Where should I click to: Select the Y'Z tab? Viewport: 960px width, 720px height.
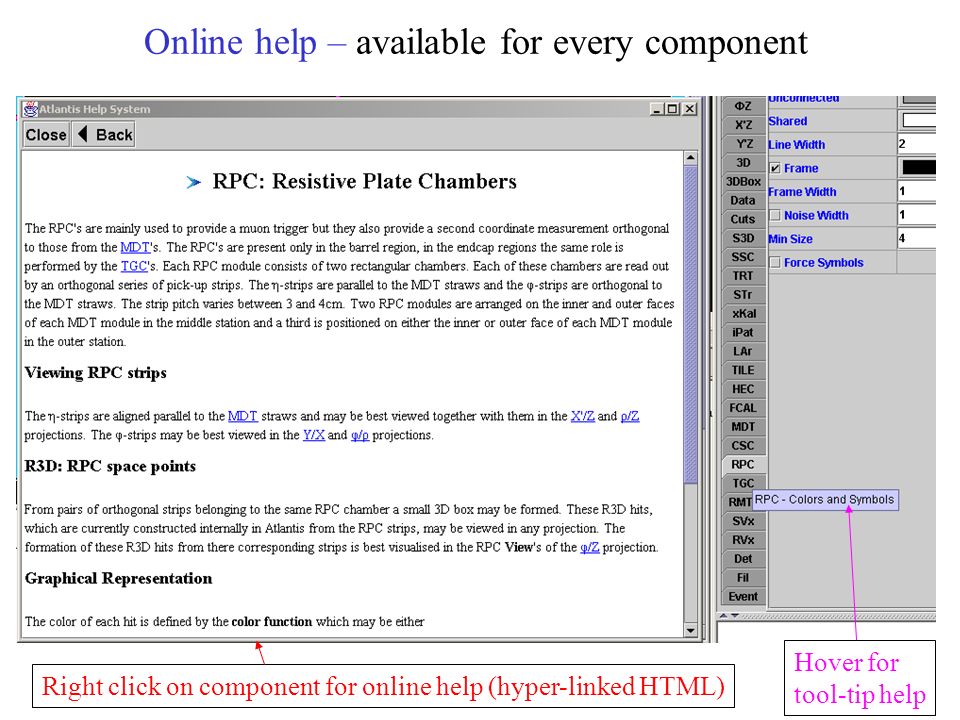click(743, 144)
